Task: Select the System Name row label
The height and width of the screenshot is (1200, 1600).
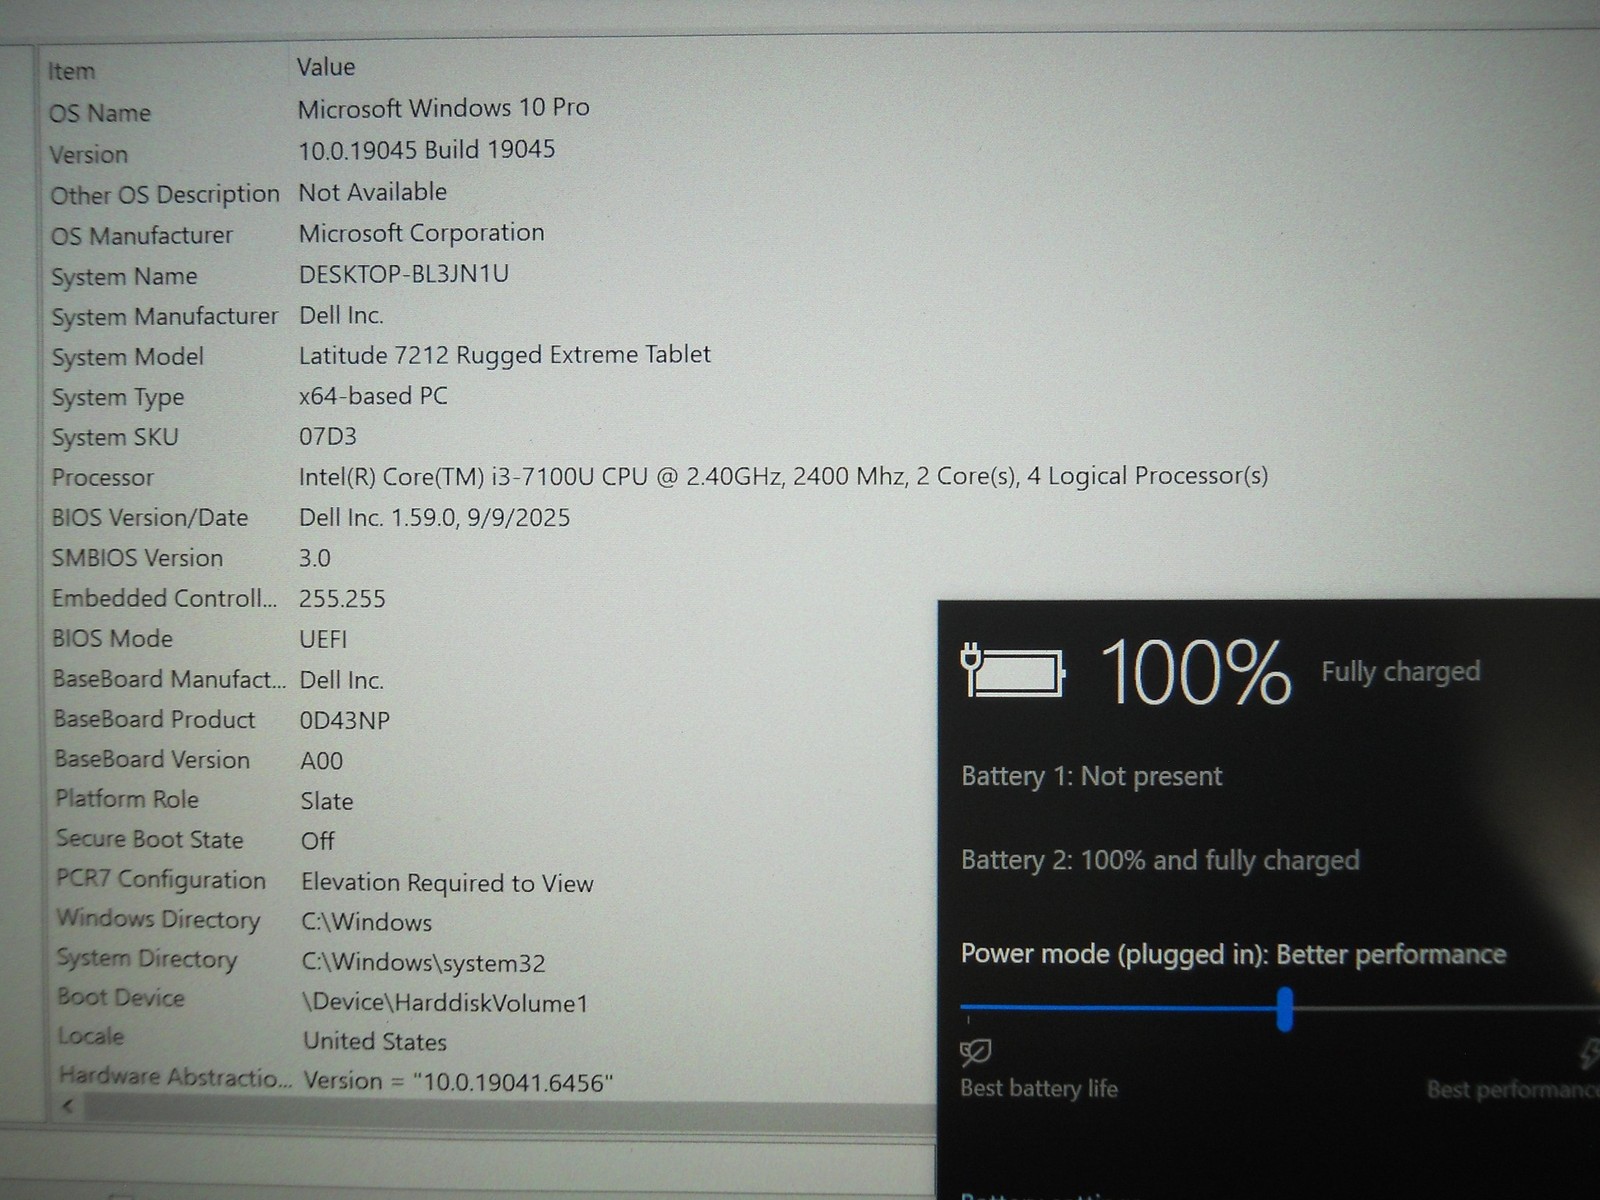Action: pos(124,277)
